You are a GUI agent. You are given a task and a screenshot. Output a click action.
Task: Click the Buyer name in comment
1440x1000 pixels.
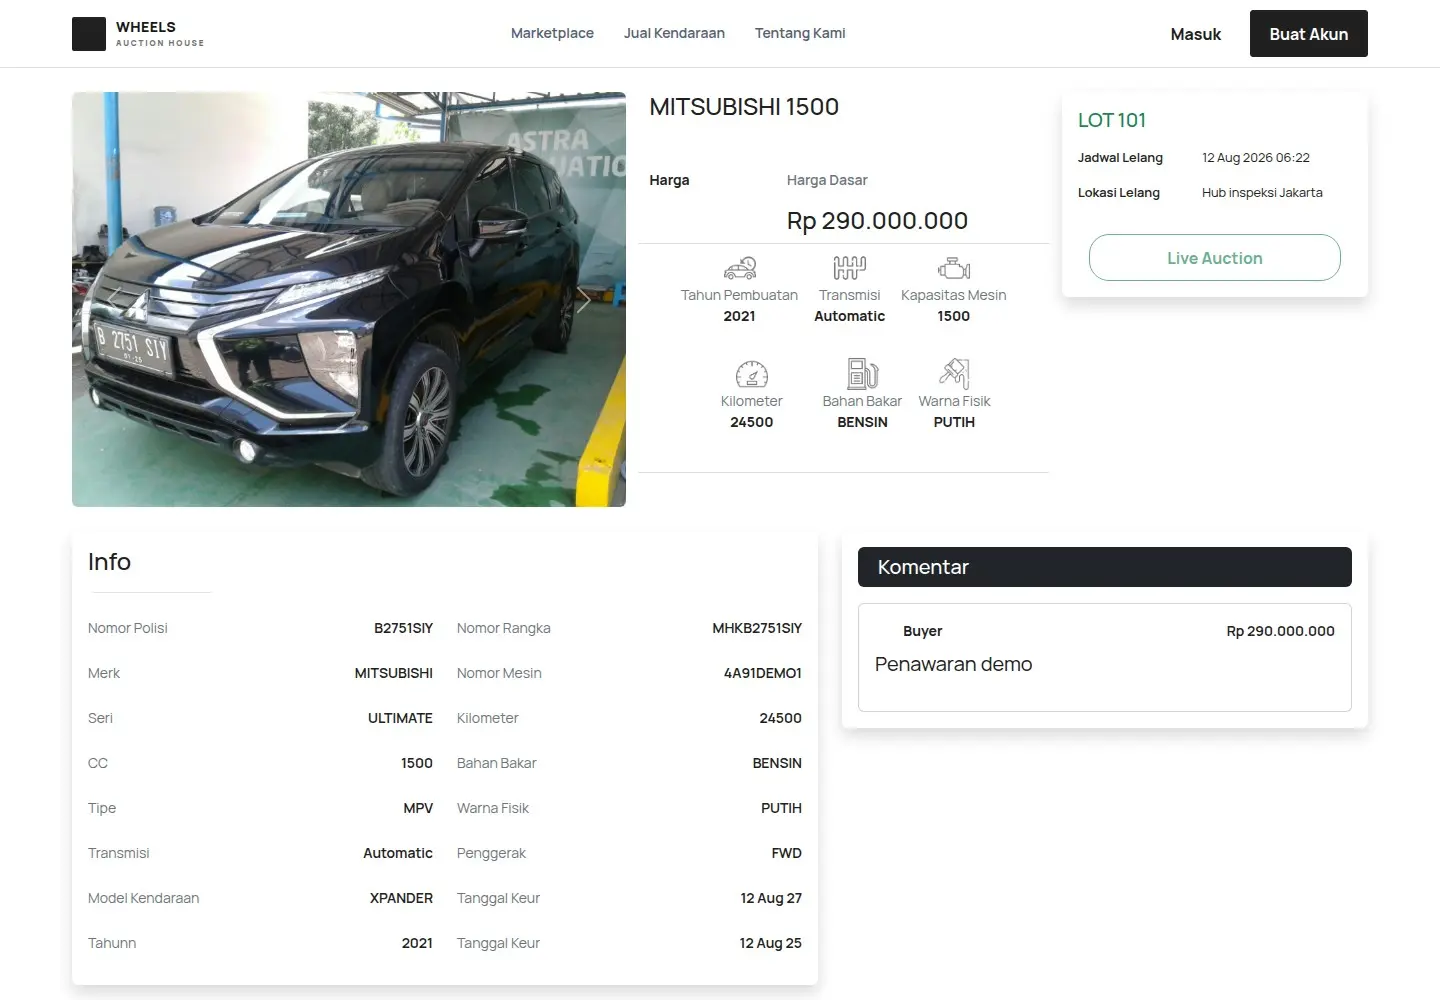[922, 631]
